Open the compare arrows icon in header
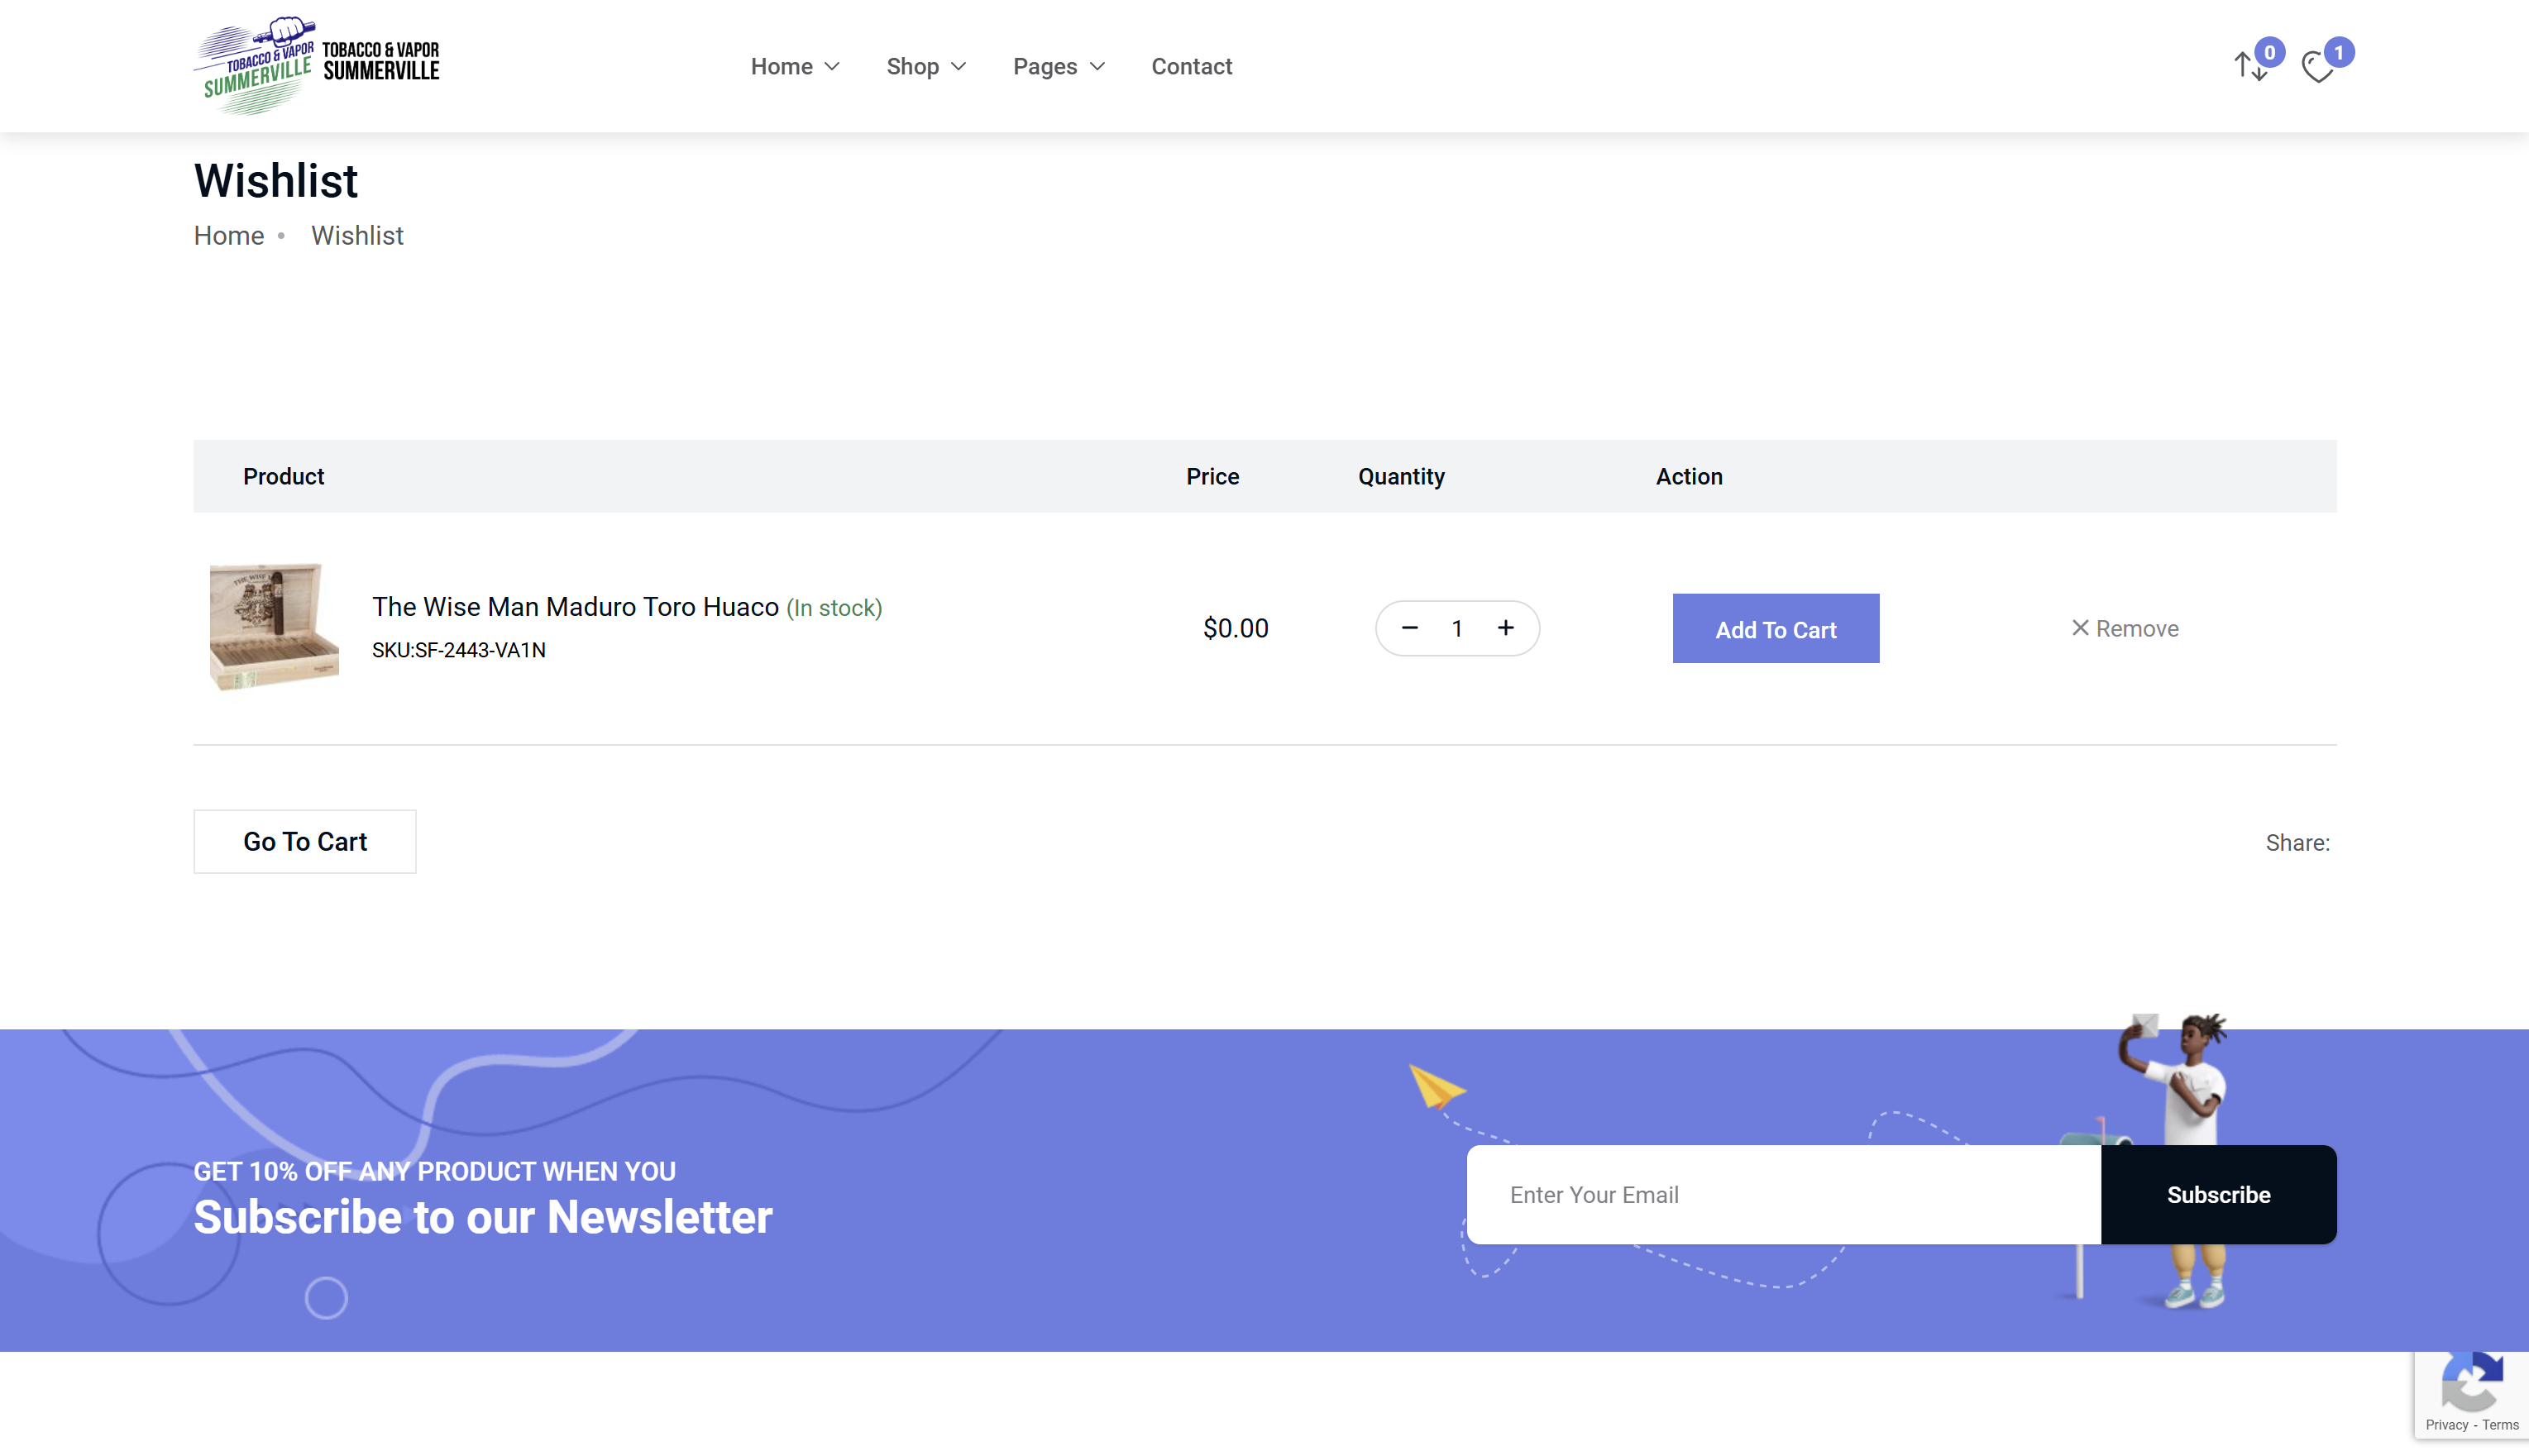This screenshot has width=2529, height=1456. coord(2250,66)
